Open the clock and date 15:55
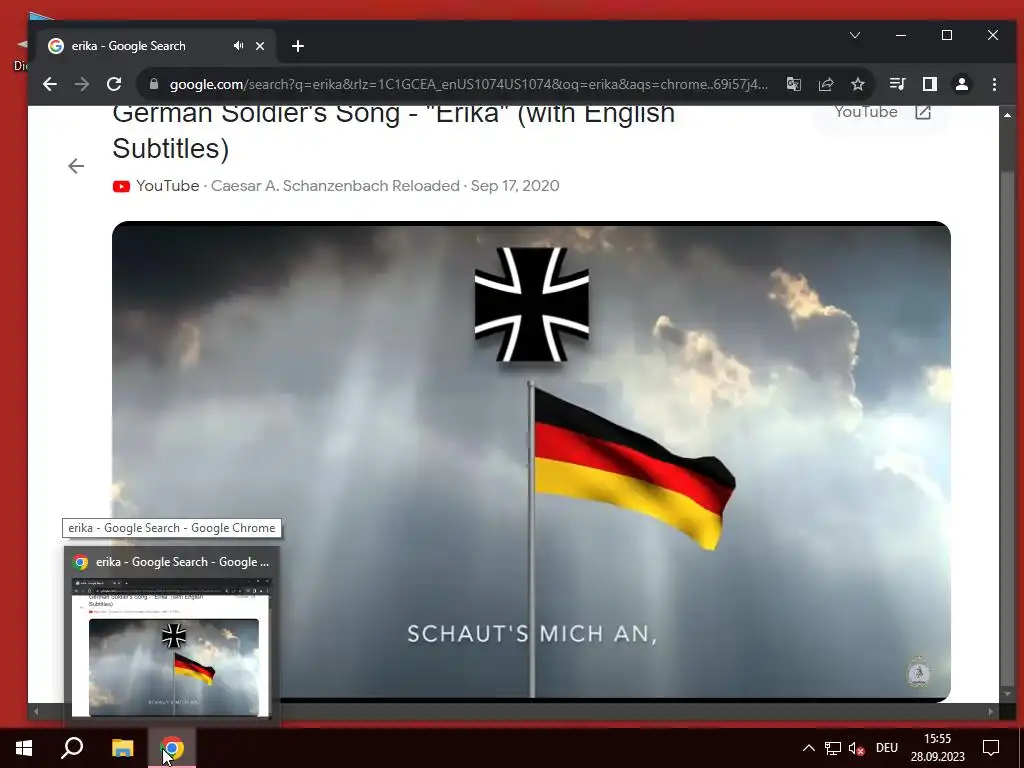Viewport: 1024px width, 768px height. click(938, 748)
